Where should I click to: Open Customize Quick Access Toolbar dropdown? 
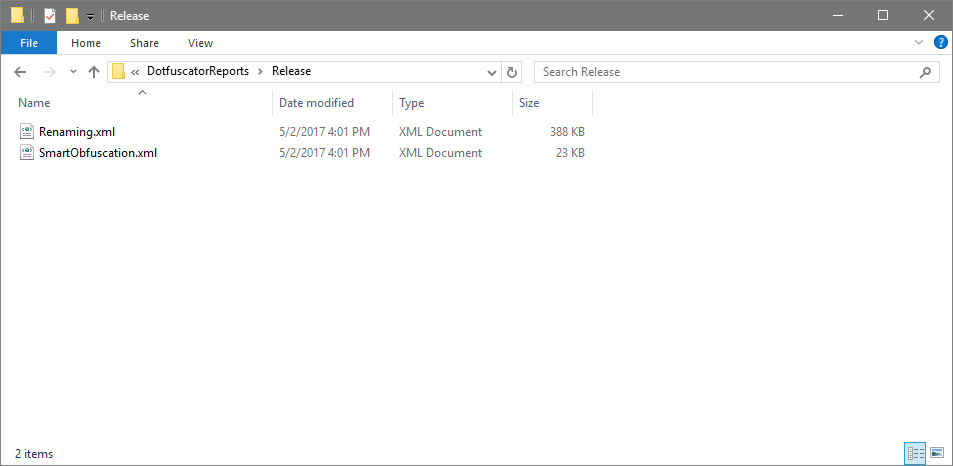91,16
